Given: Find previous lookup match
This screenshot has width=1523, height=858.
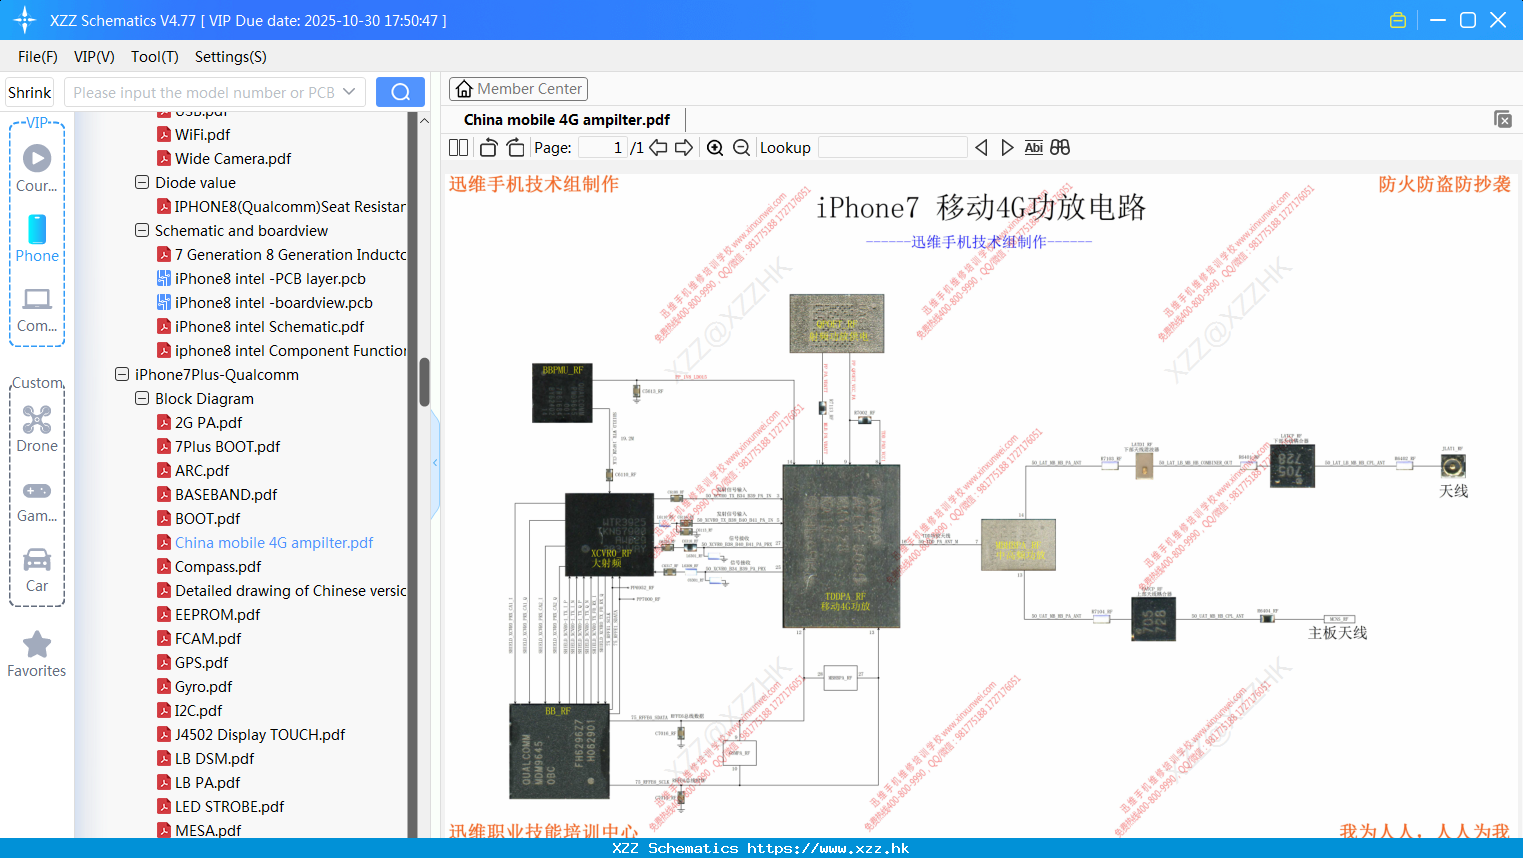Looking at the screenshot, I should coord(981,148).
